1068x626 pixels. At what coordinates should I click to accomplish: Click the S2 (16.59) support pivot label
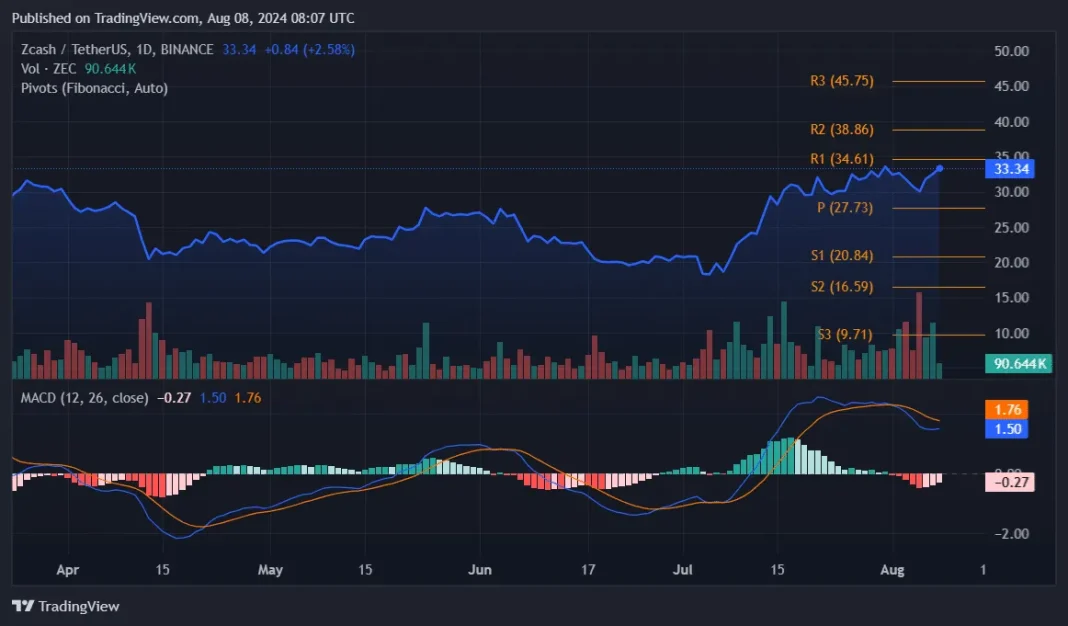click(x=841, y=287)
